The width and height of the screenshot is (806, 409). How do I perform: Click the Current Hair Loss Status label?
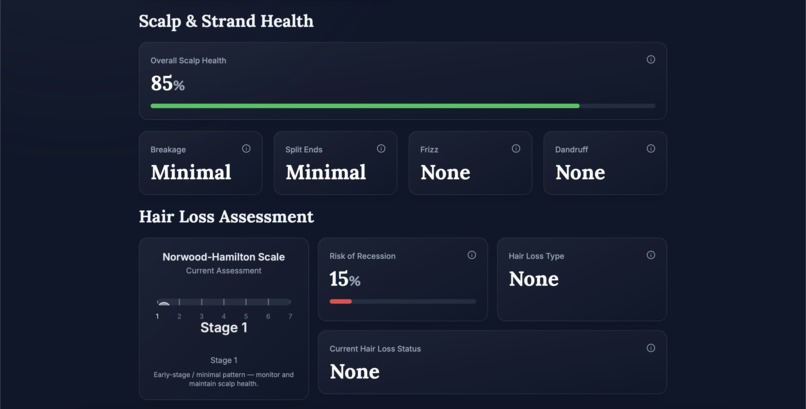coord(375,349)
